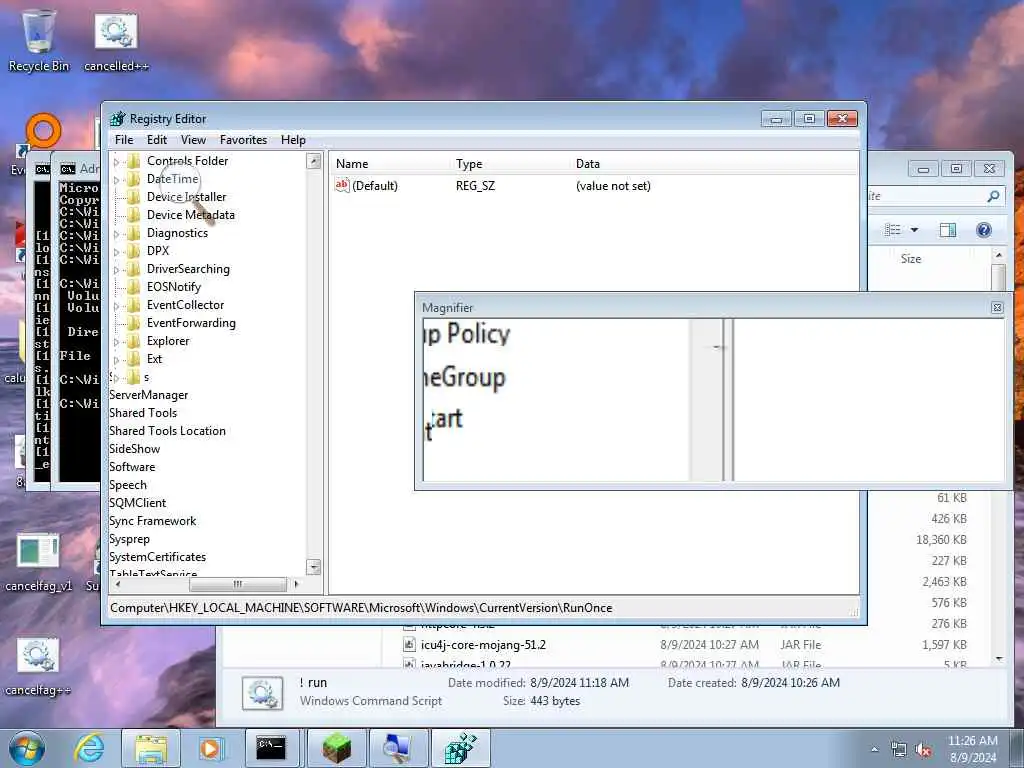Open Windows Media Player from taskbar
Screen dimensions: 1024x768
point(211,748)
